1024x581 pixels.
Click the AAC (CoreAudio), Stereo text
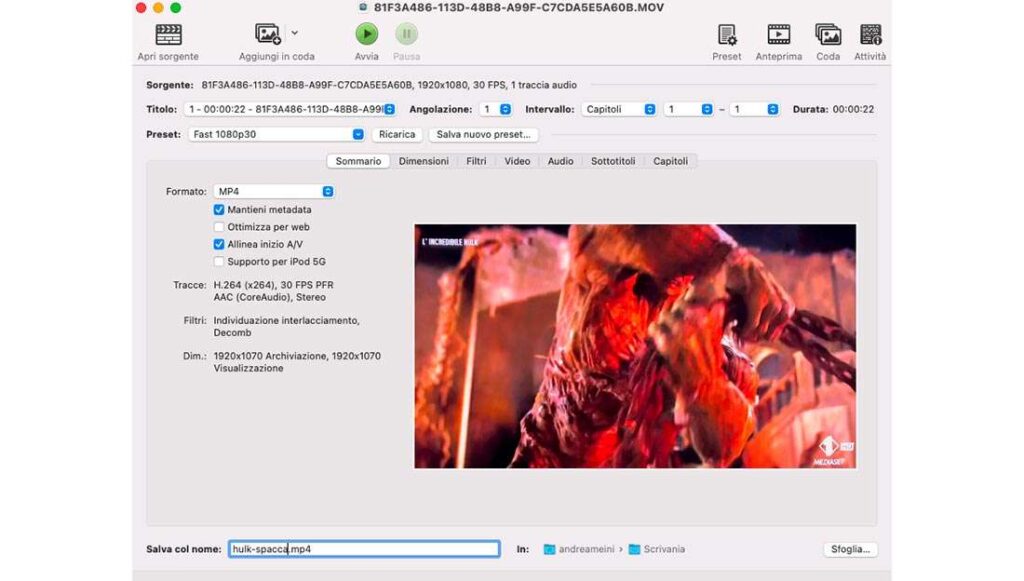point(269,297)
